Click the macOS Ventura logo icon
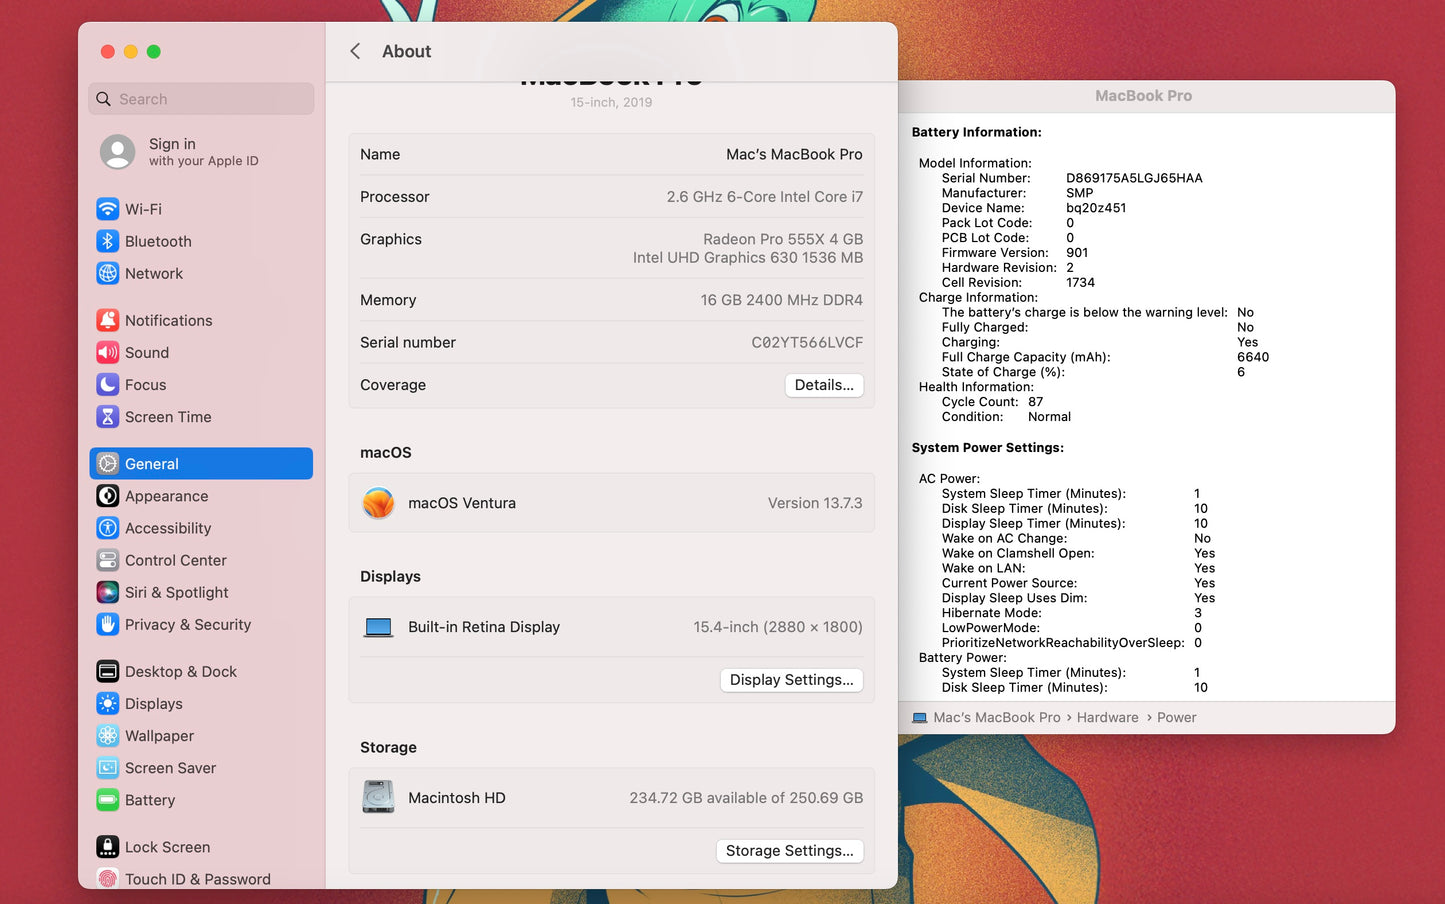 click(378, 503)
